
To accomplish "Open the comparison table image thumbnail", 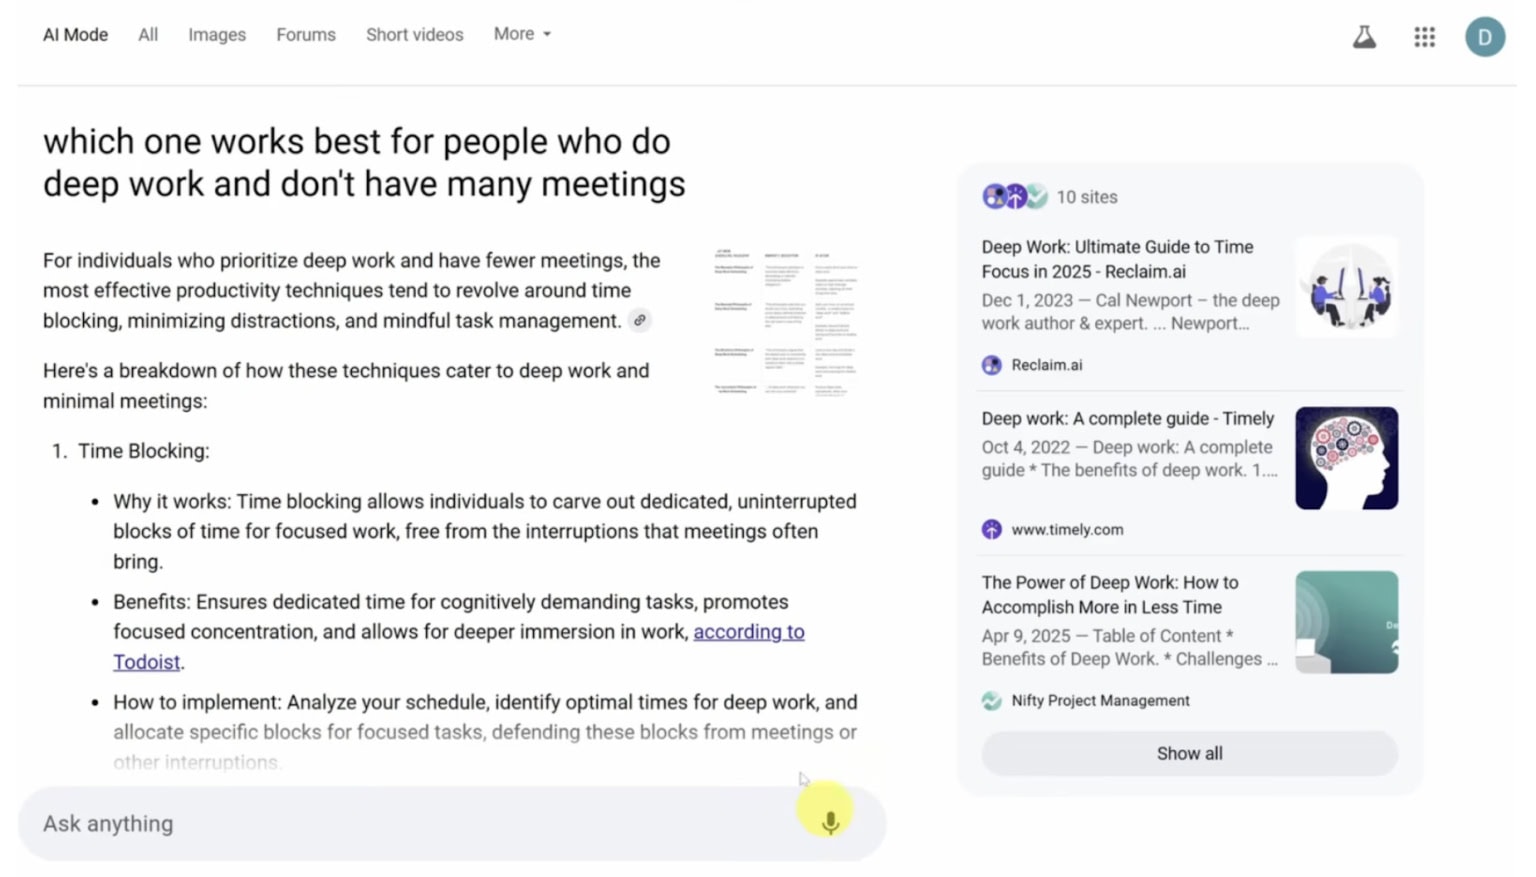I will coord(786,322).
